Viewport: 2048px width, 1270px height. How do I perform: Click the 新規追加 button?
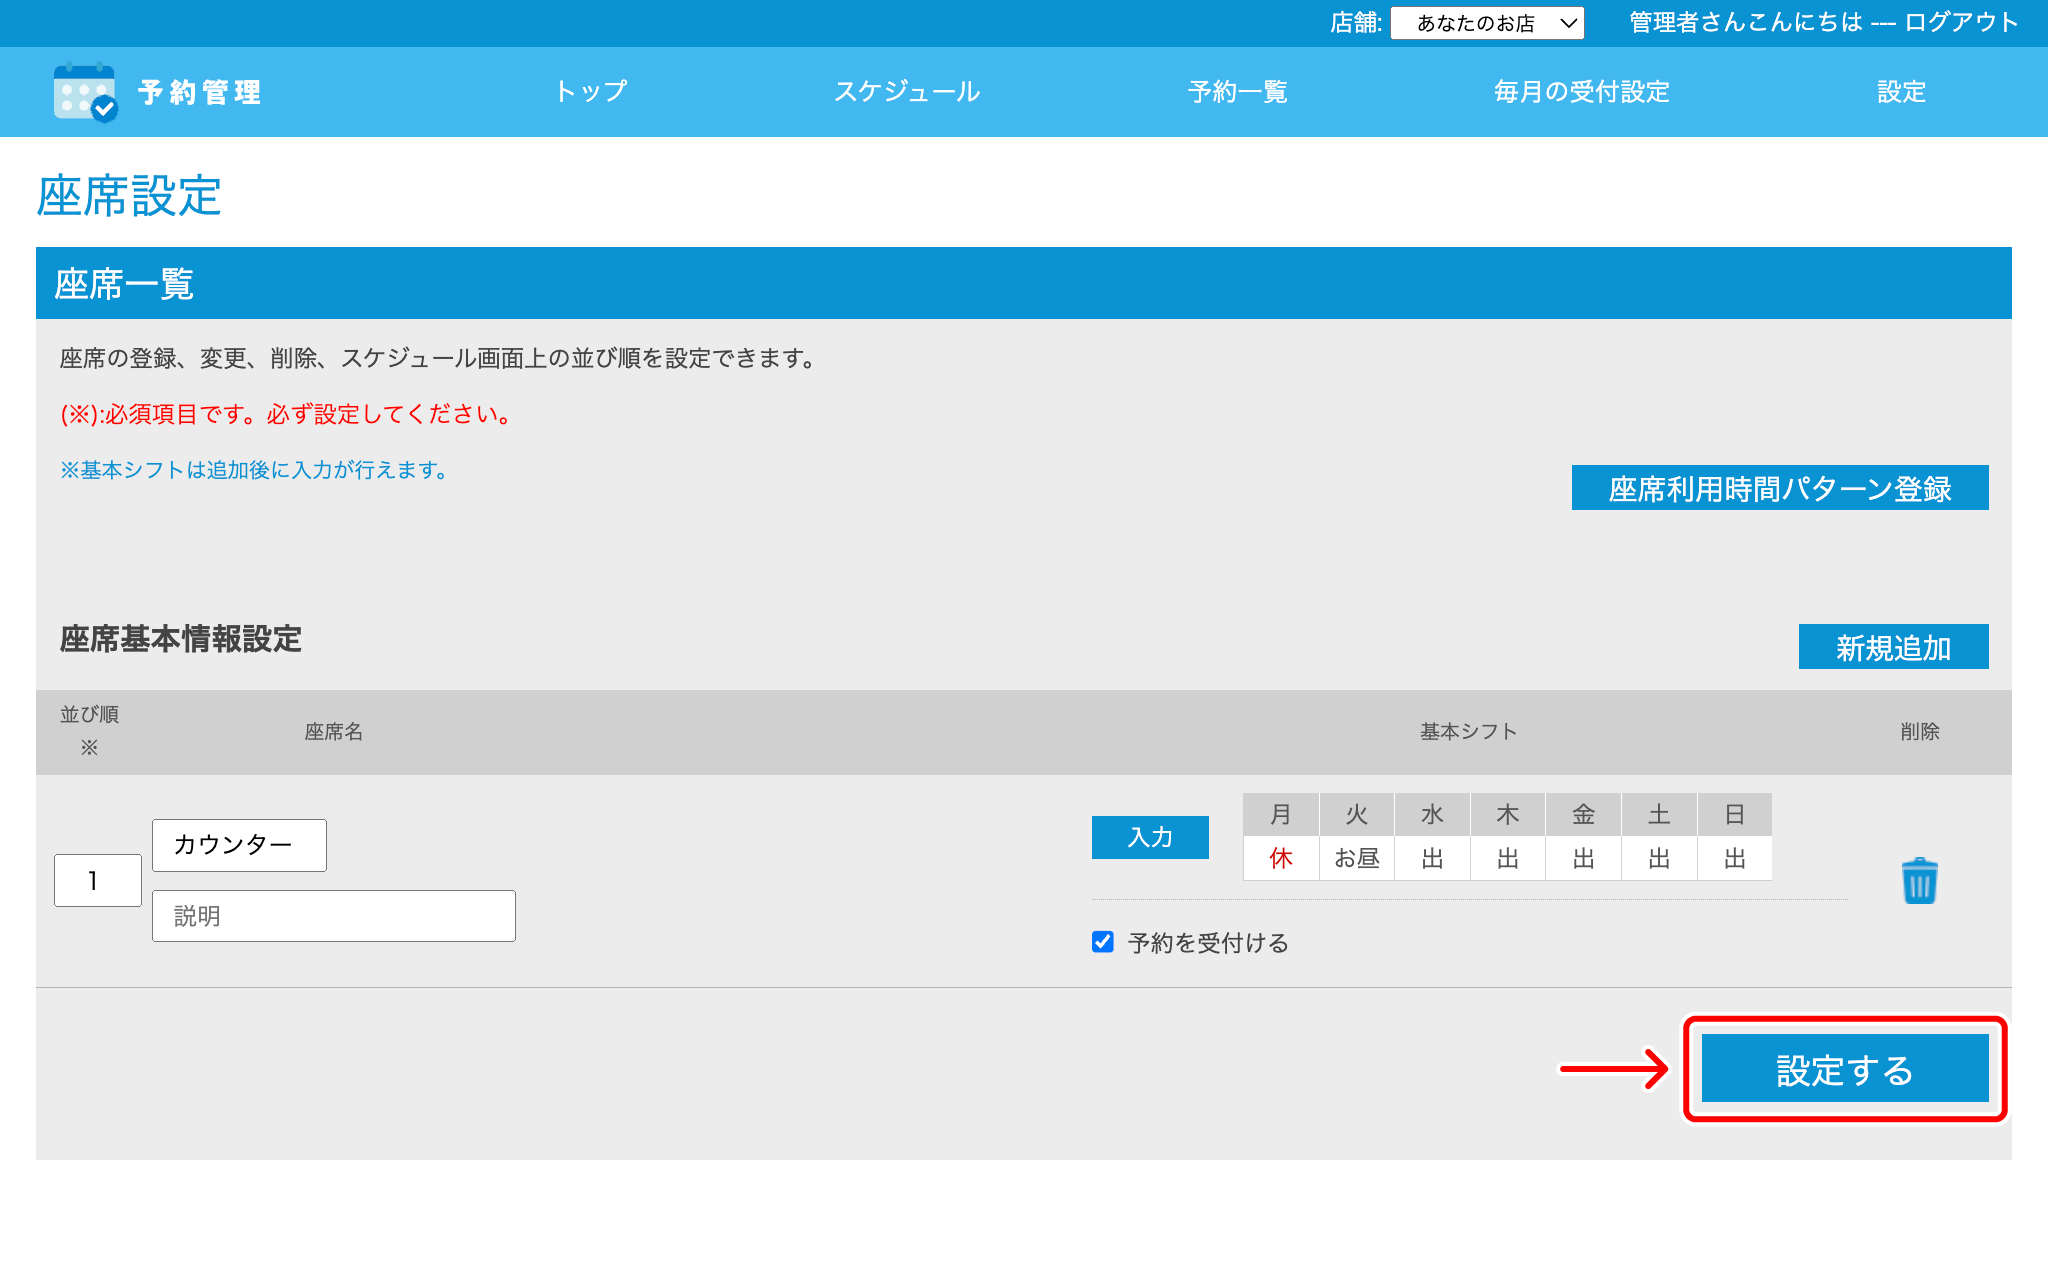tap(1893, 648)
